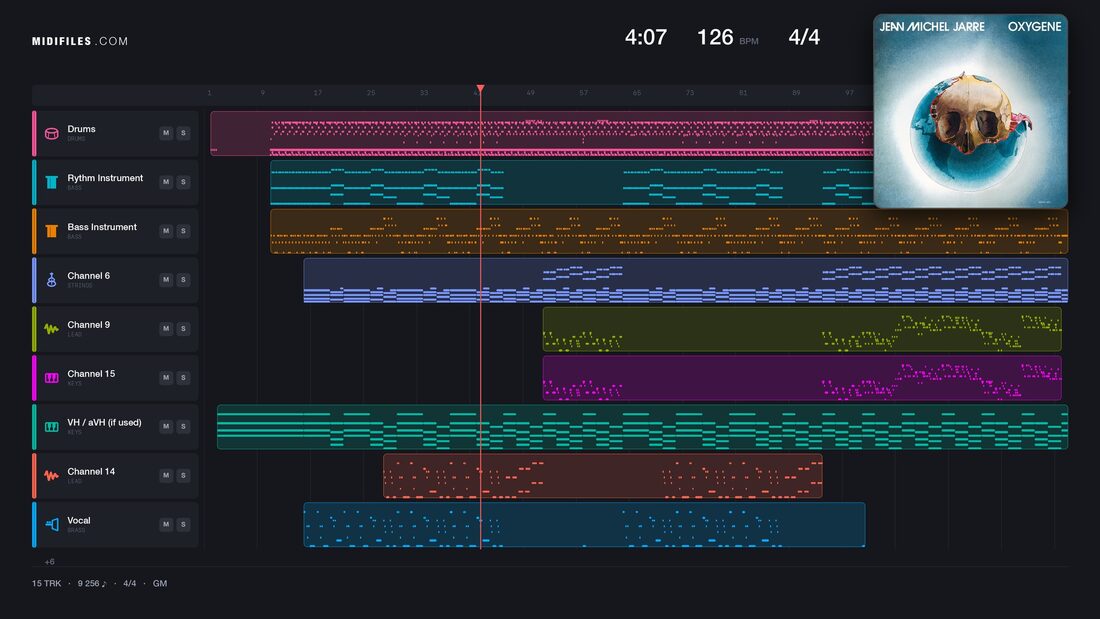Click the Channel 6 strings icon

pos(51,280)
